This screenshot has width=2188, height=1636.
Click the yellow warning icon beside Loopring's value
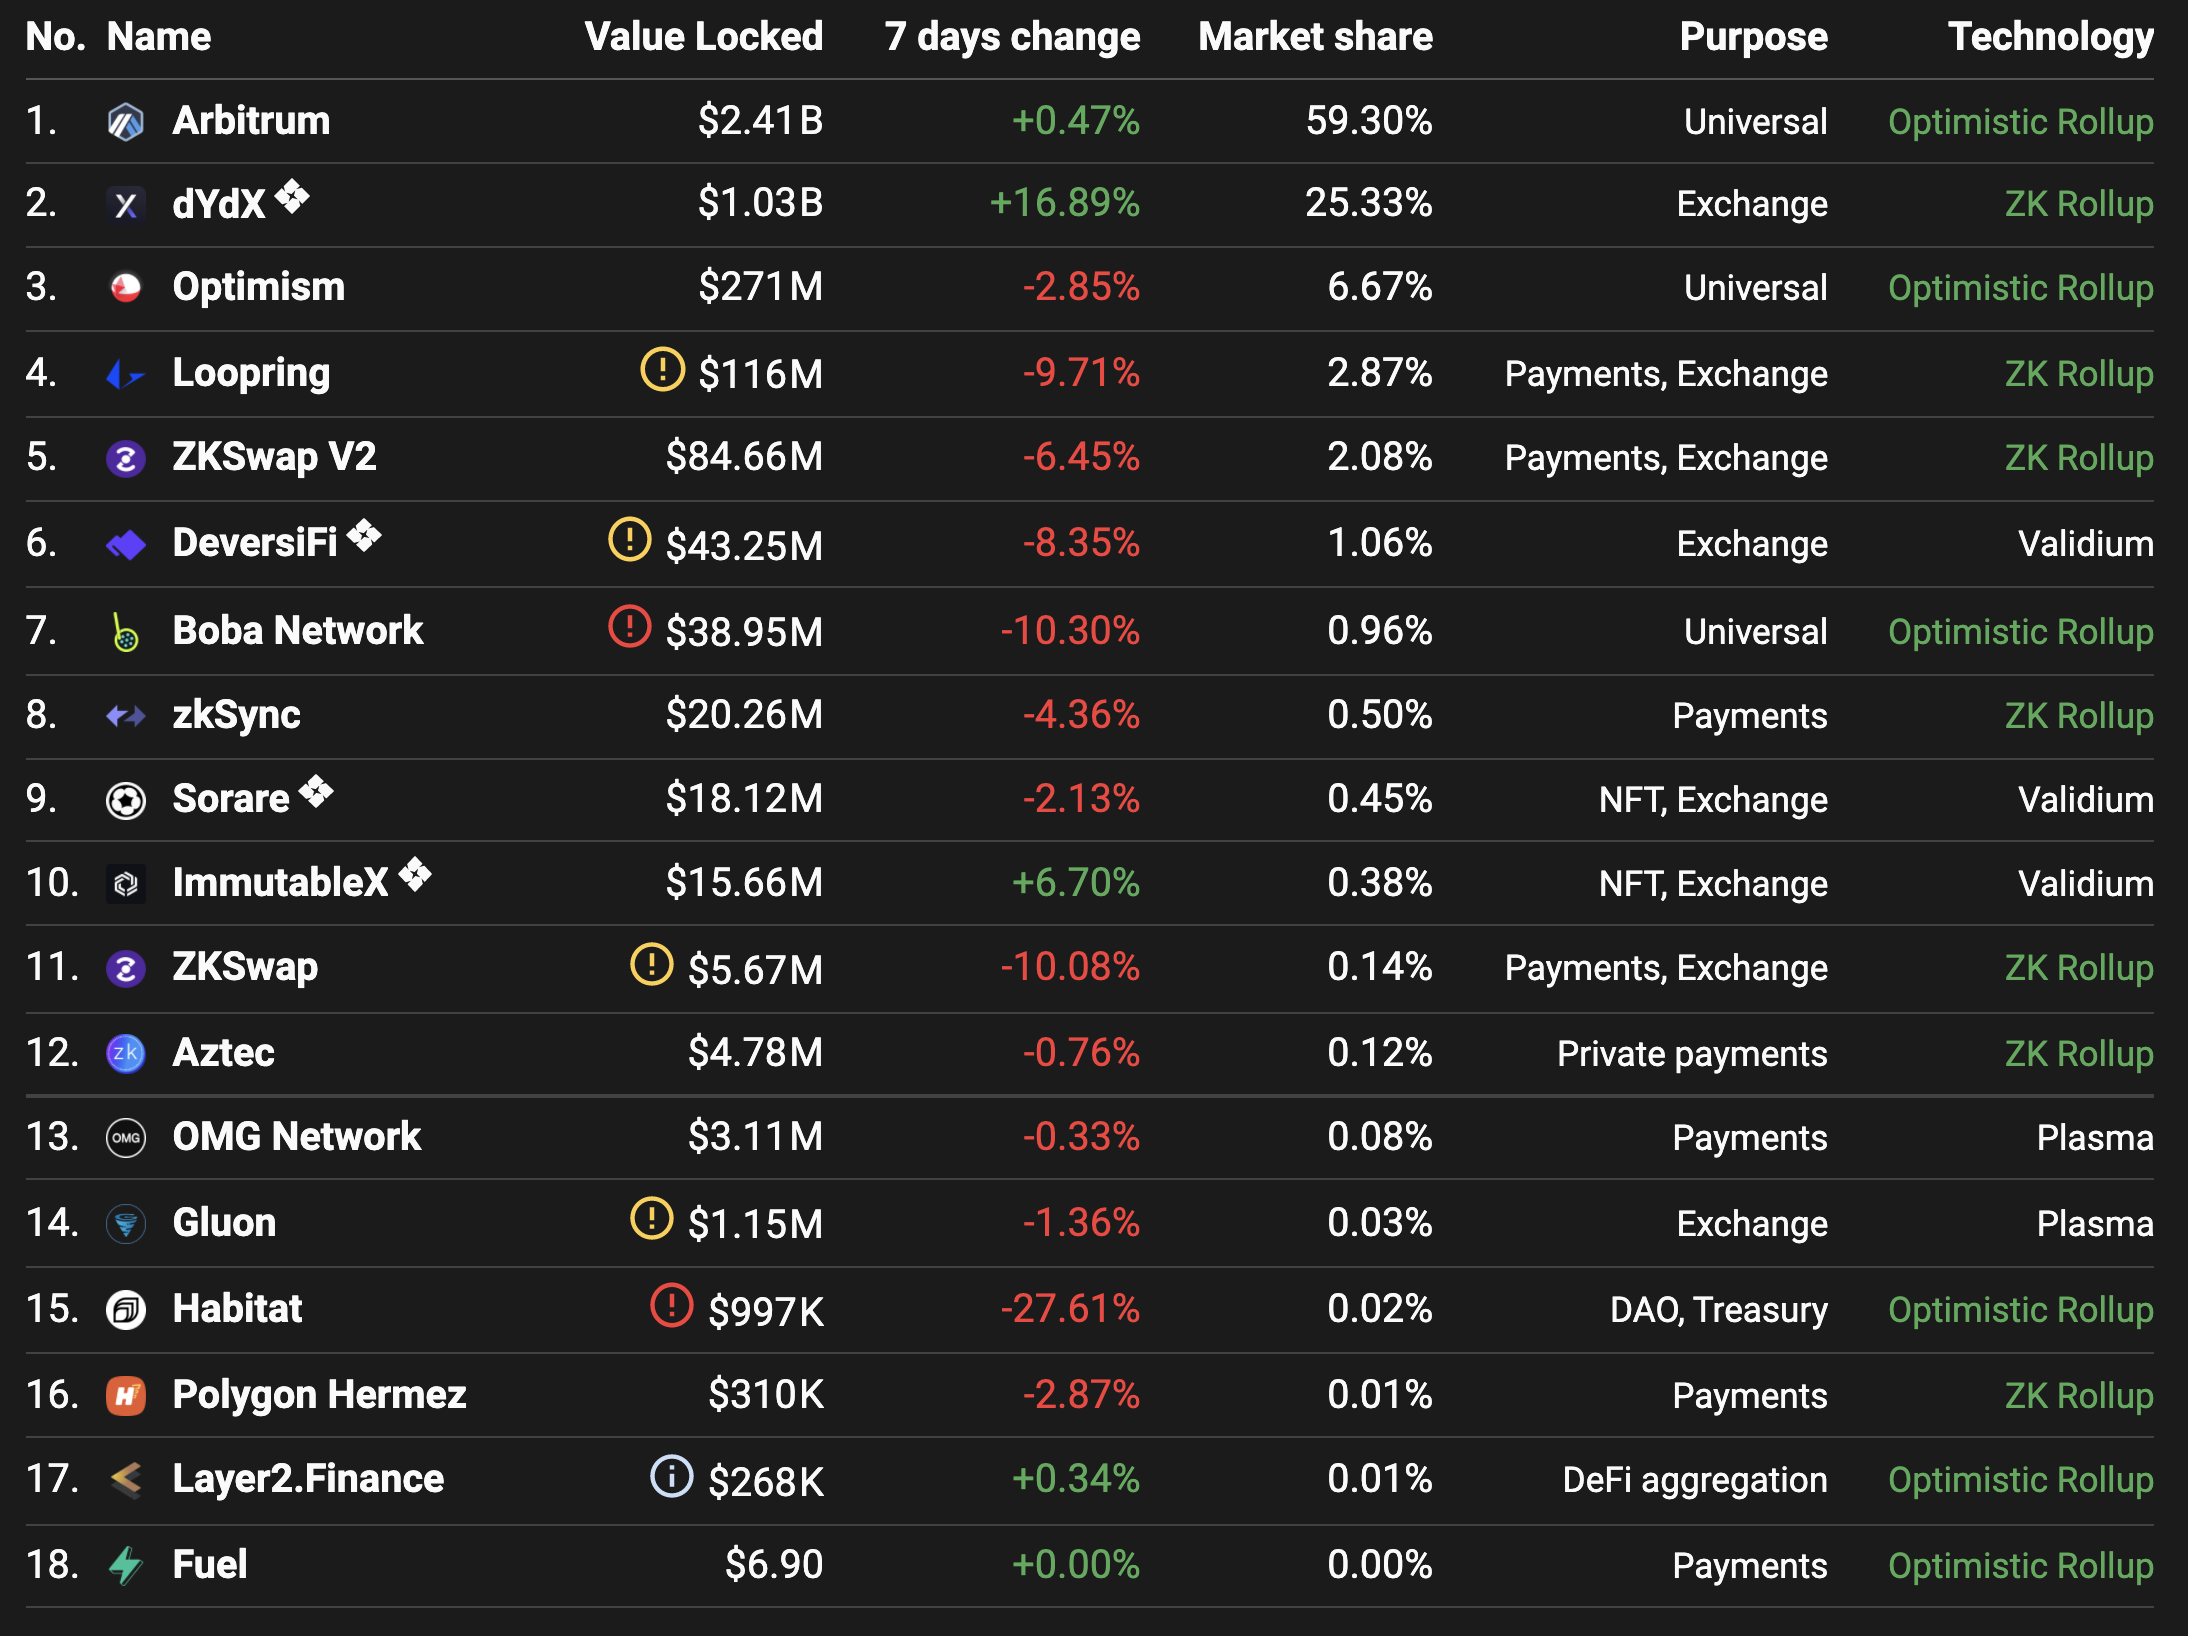point(662,369)
